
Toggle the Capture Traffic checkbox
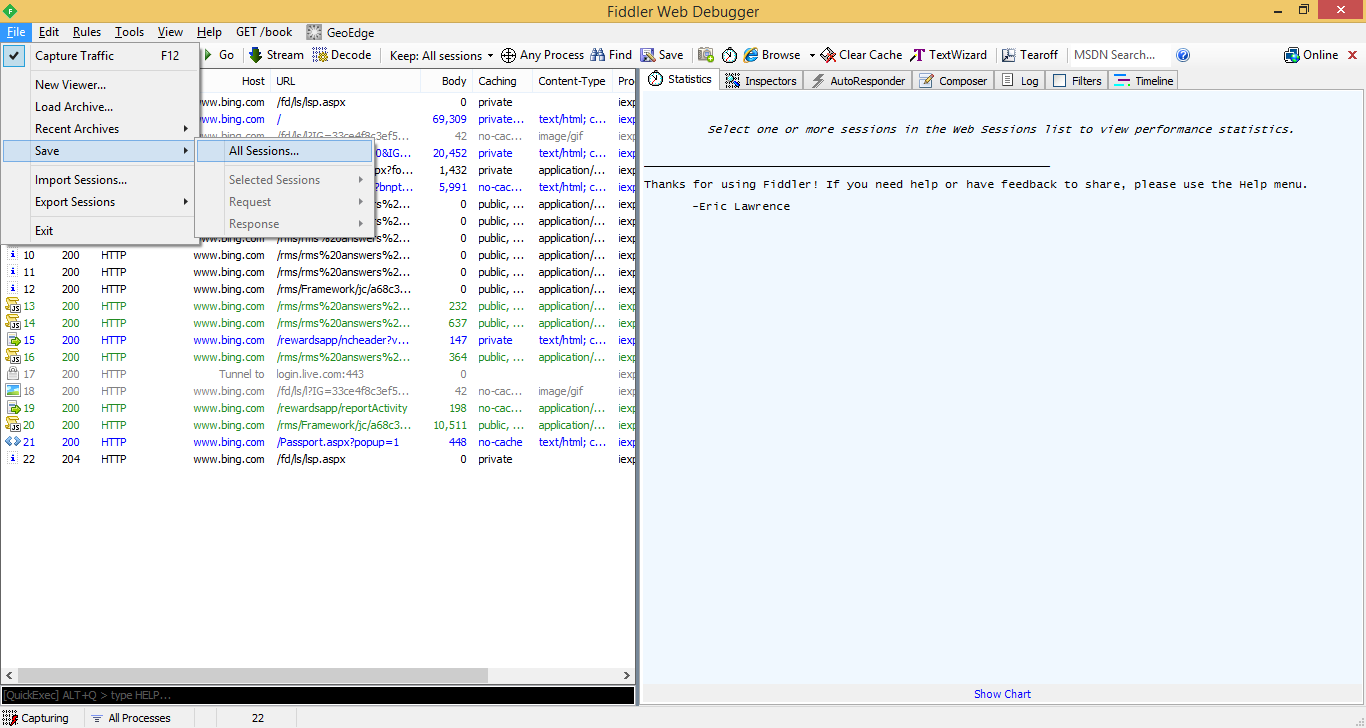tap(13, 55)
